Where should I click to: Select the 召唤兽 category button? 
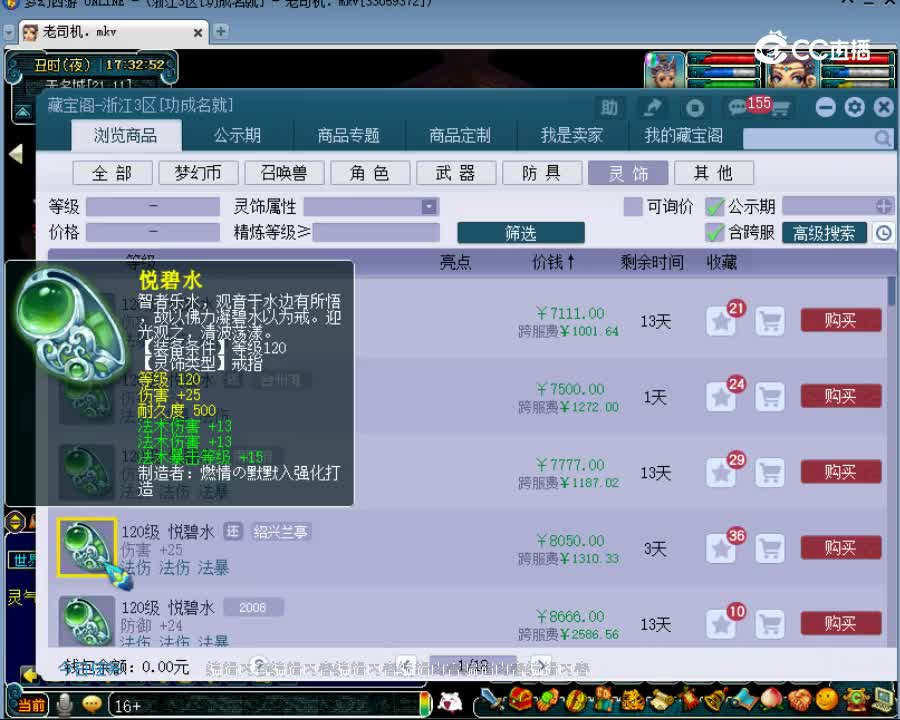click(284, 173)
